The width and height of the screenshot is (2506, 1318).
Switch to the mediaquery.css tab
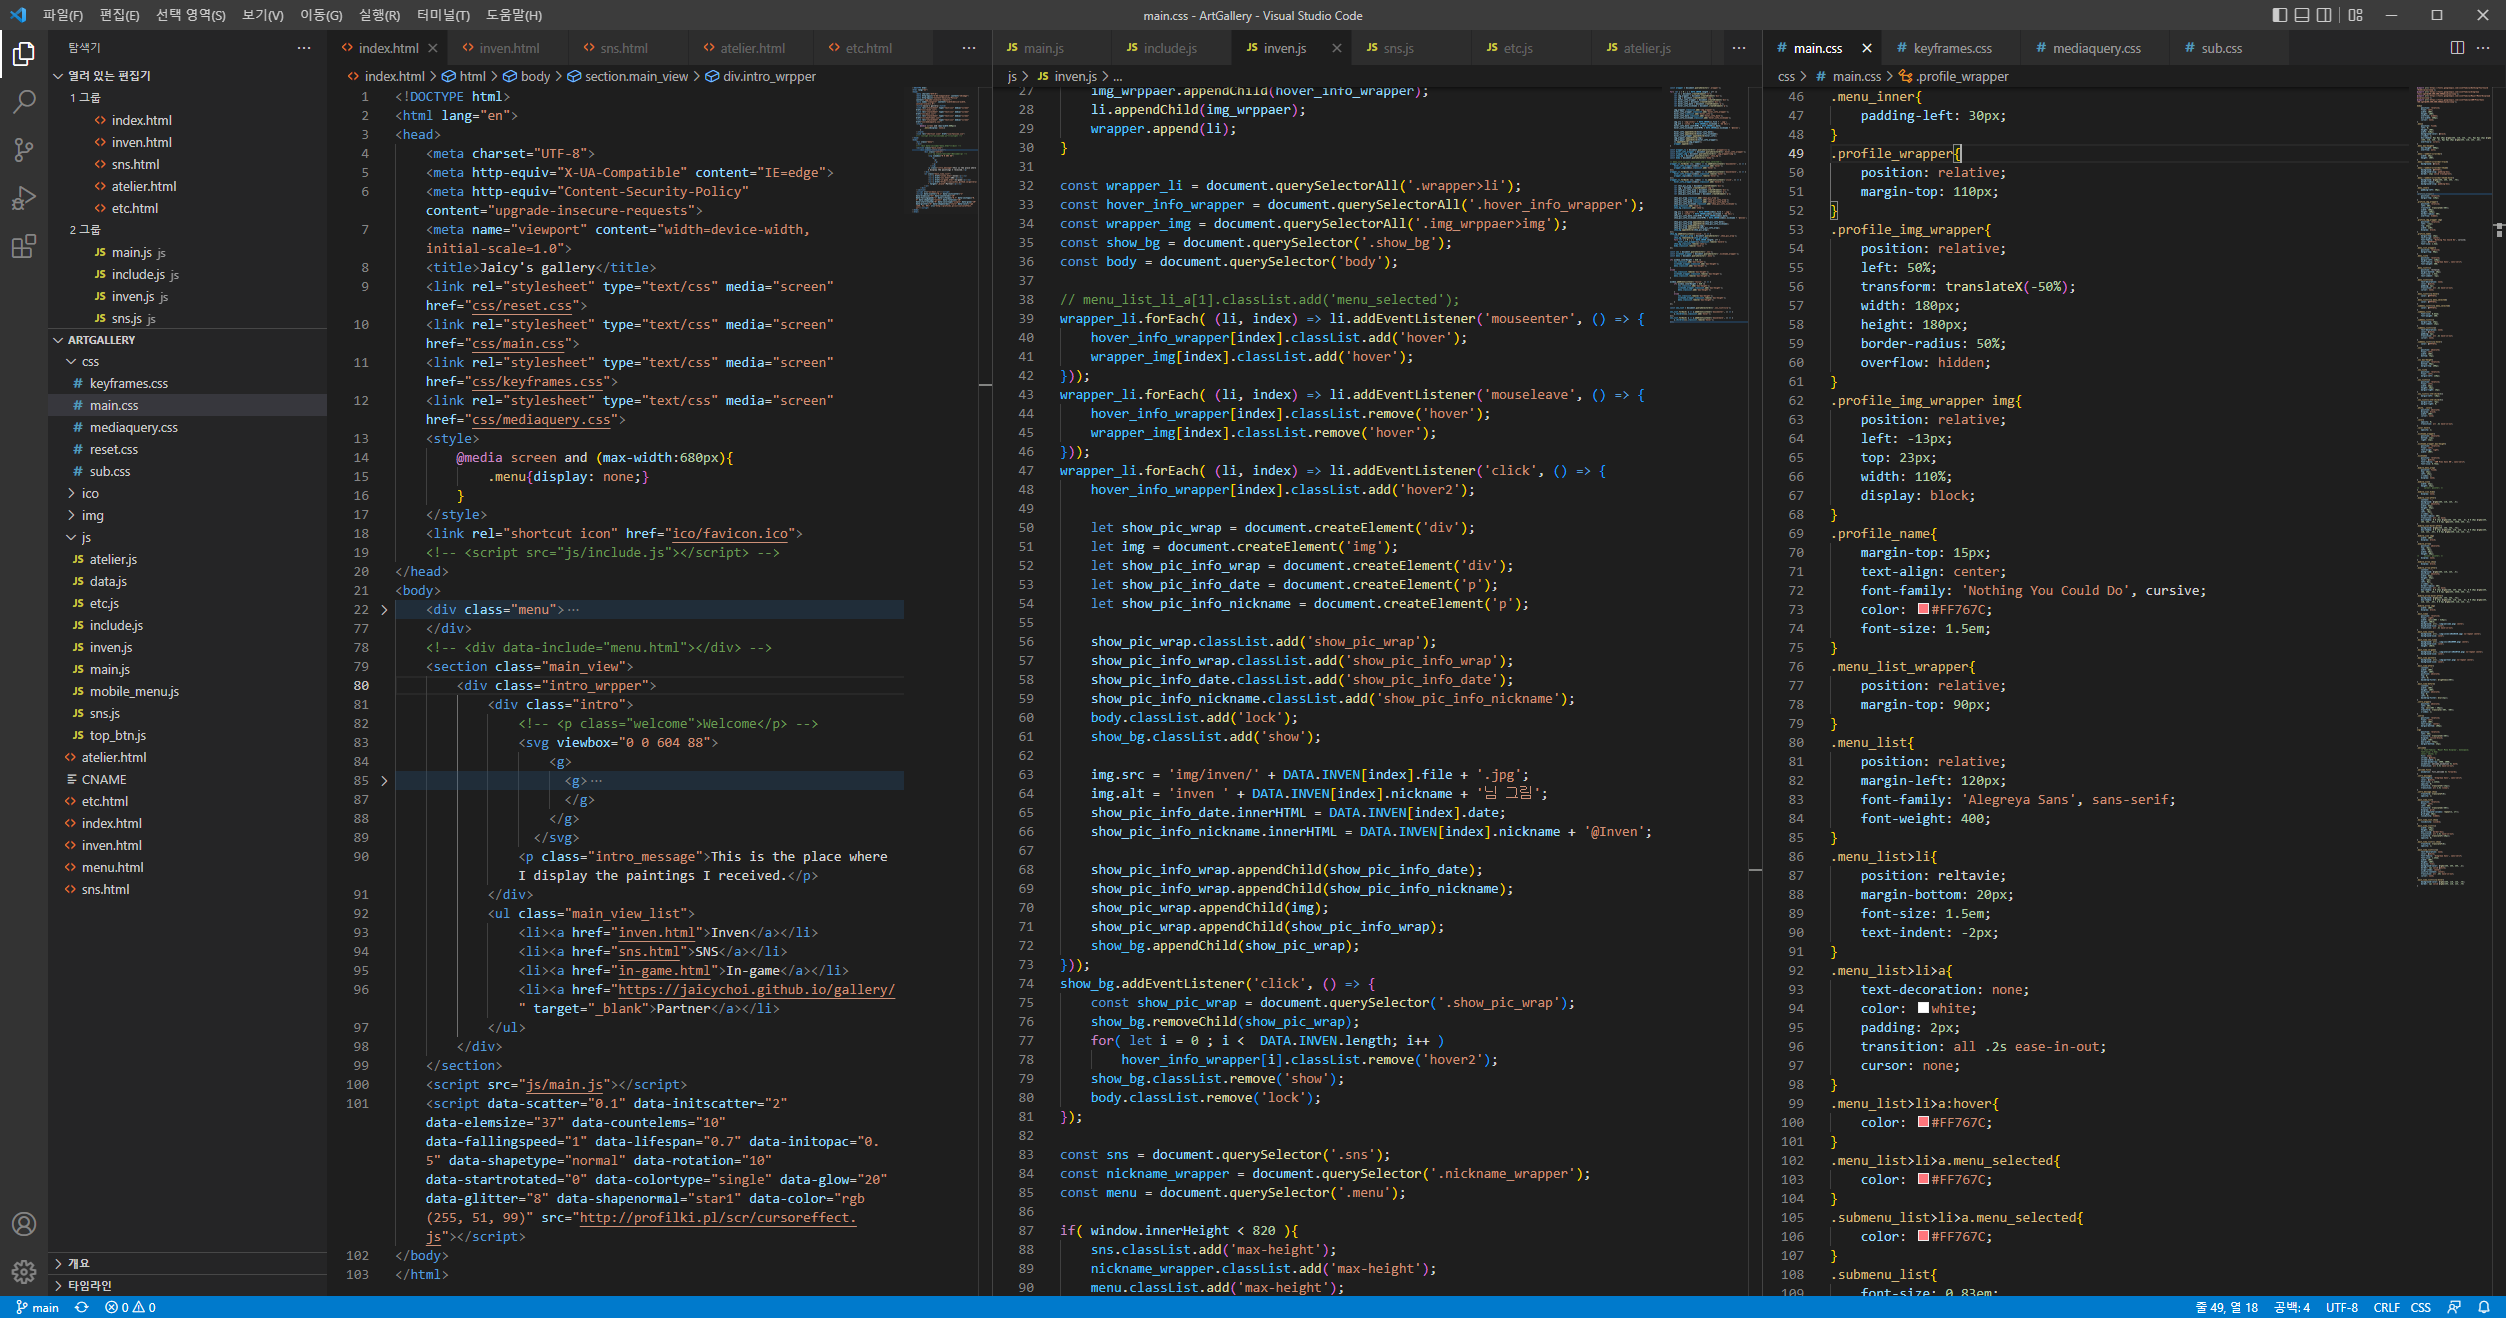(x=2095, y=48)
